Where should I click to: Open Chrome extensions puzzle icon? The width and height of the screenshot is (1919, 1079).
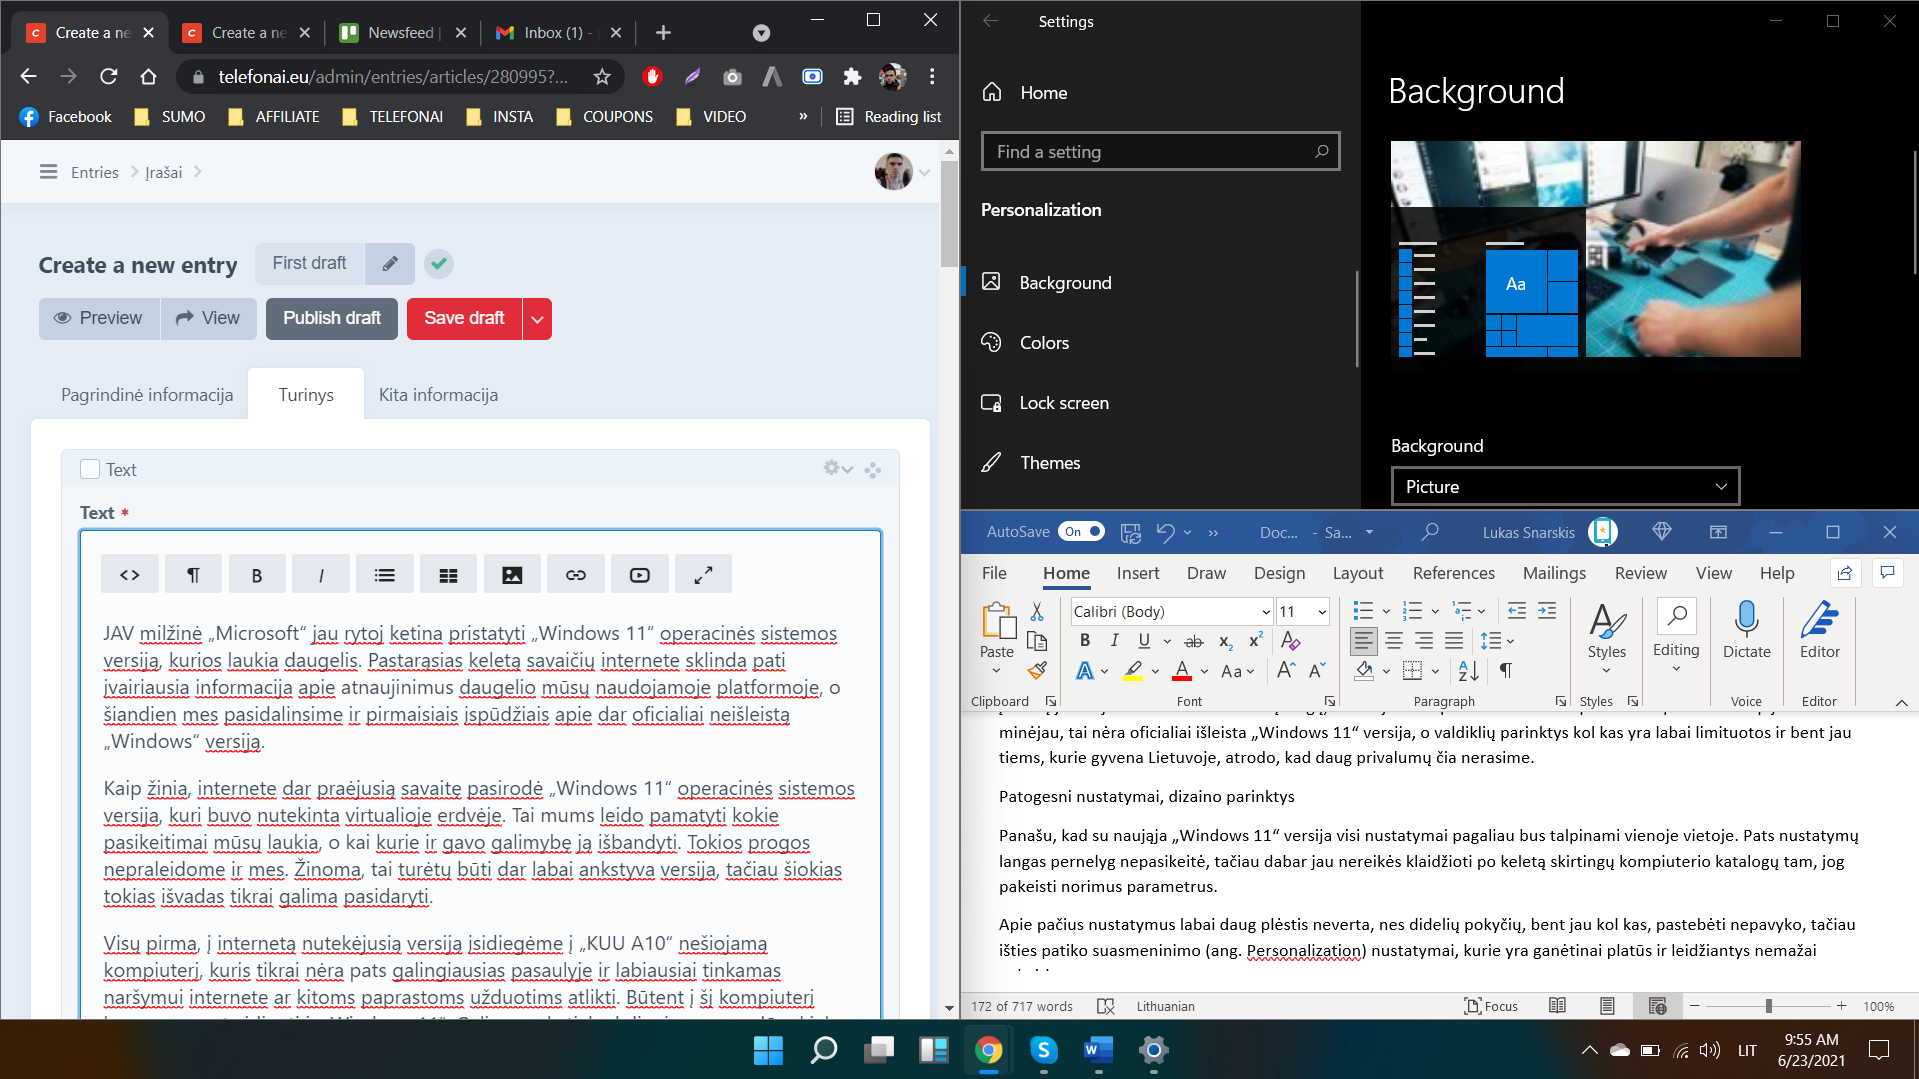tap(852, 77)
